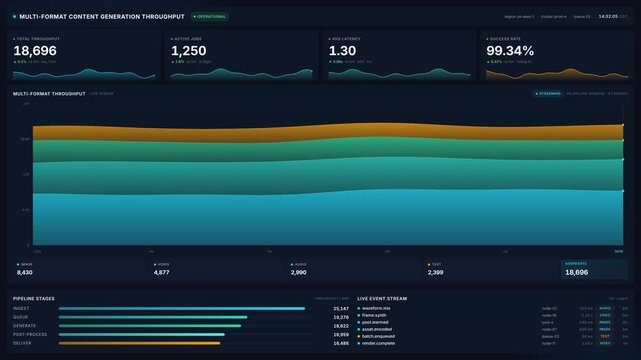This screenshot has width=641, height=360.
Task: Click the 14:32:05 clock readout
Action: [x=608, y=17]
